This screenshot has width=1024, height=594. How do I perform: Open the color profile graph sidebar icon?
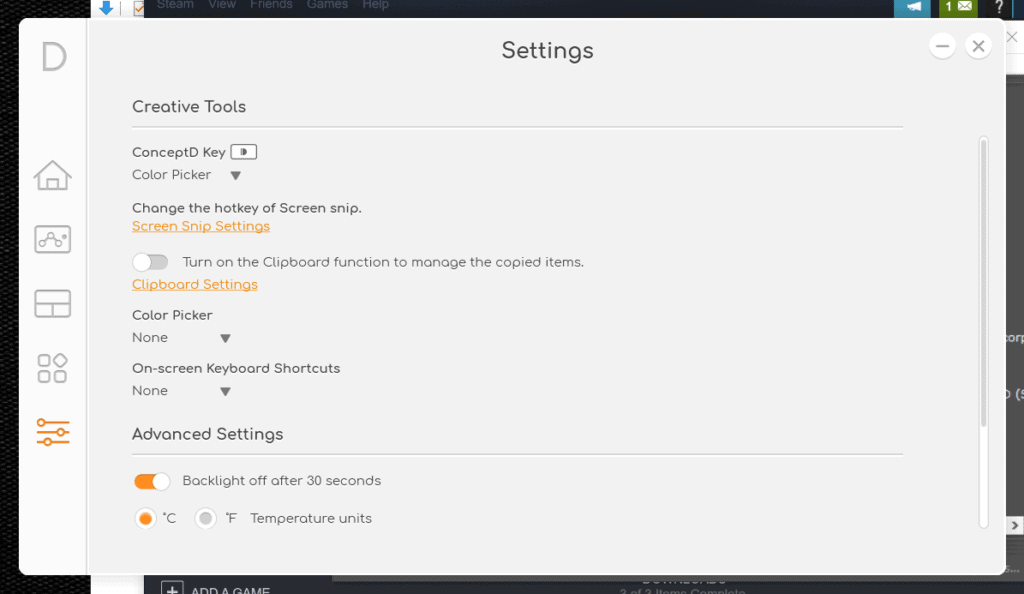click(x=53, y=239)
